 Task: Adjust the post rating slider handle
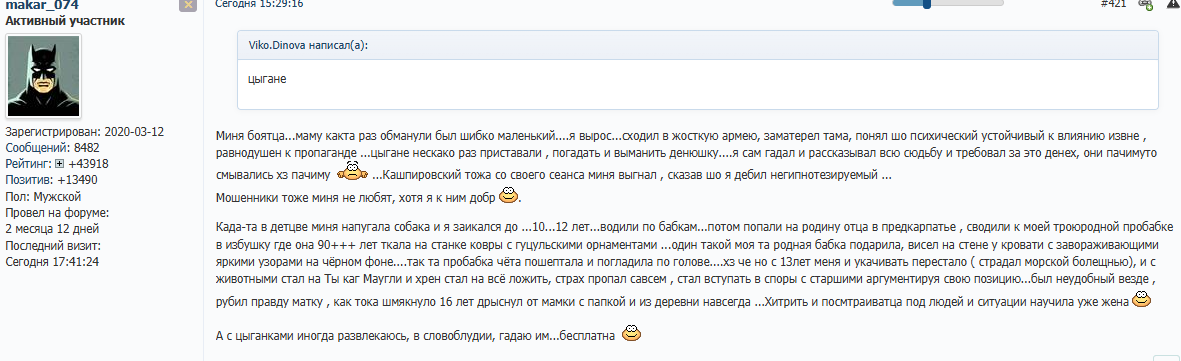[927, 4]
